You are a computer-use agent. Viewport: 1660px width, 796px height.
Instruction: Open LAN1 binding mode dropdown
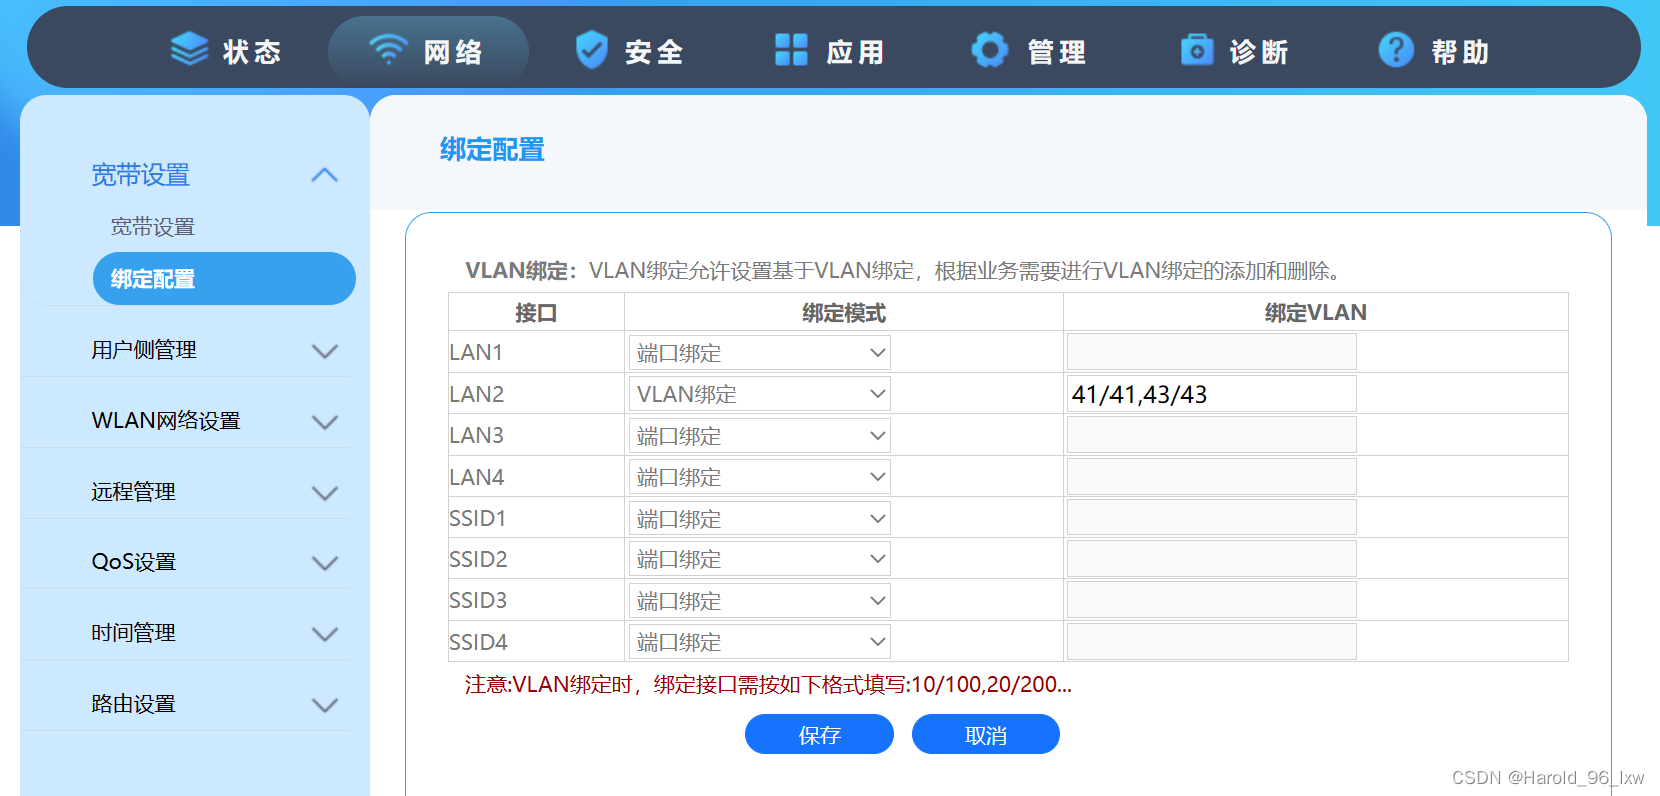click(x=760, y=353)
